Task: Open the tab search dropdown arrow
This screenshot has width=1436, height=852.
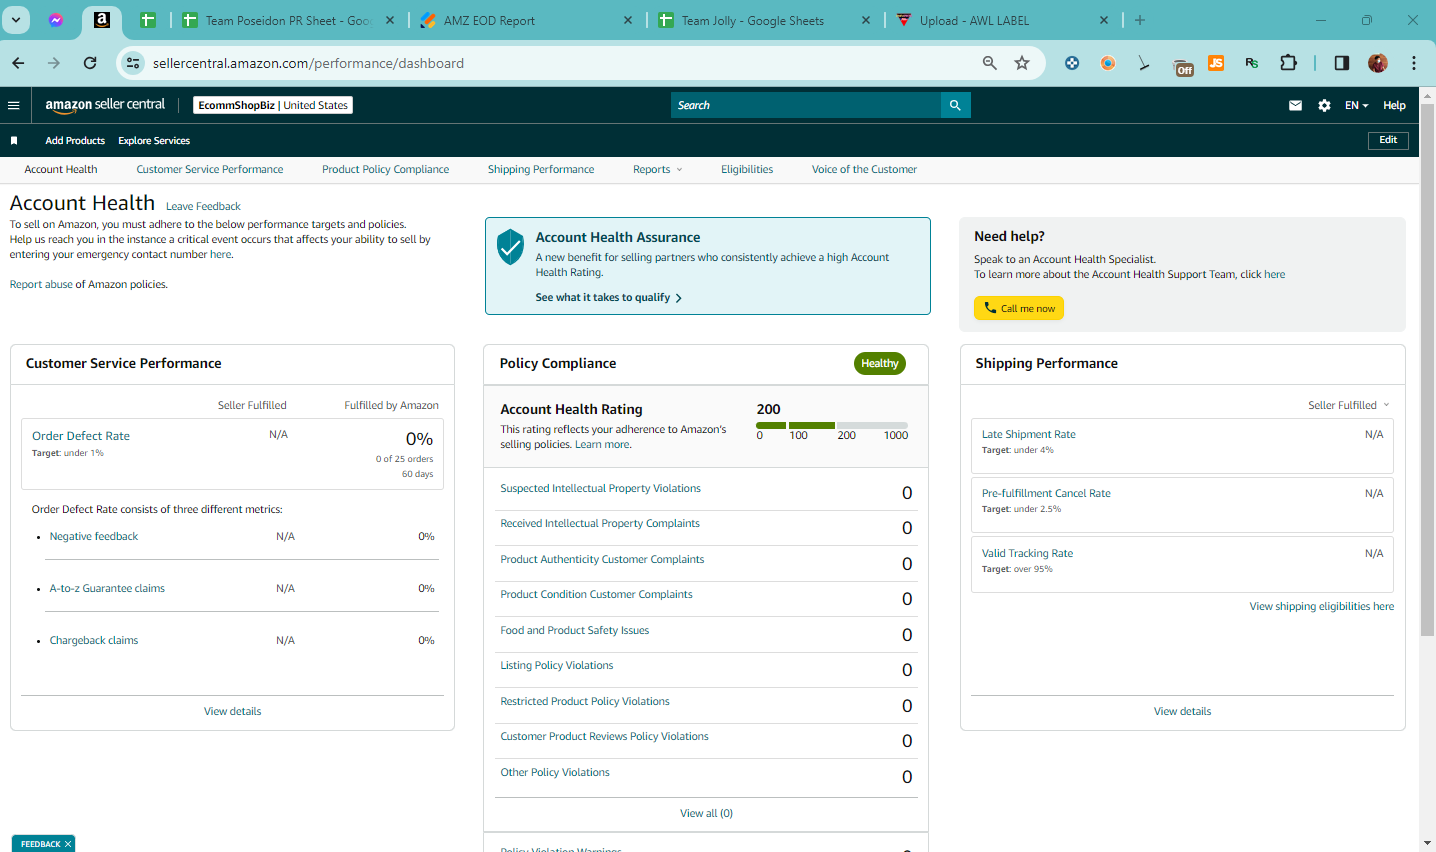Action: tap(17, 20)
